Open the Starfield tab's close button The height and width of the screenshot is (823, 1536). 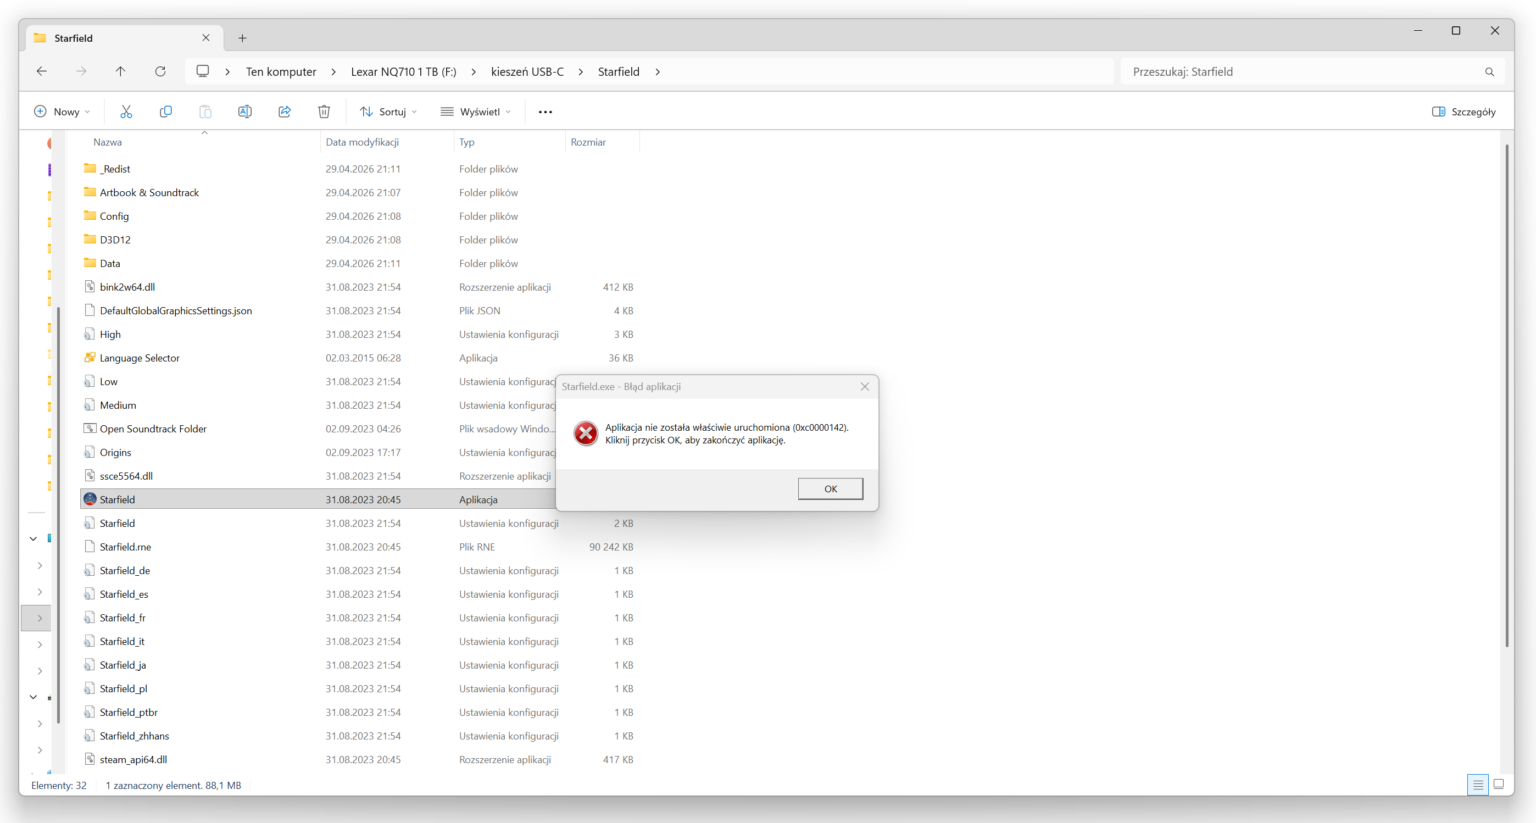point(206,38)
